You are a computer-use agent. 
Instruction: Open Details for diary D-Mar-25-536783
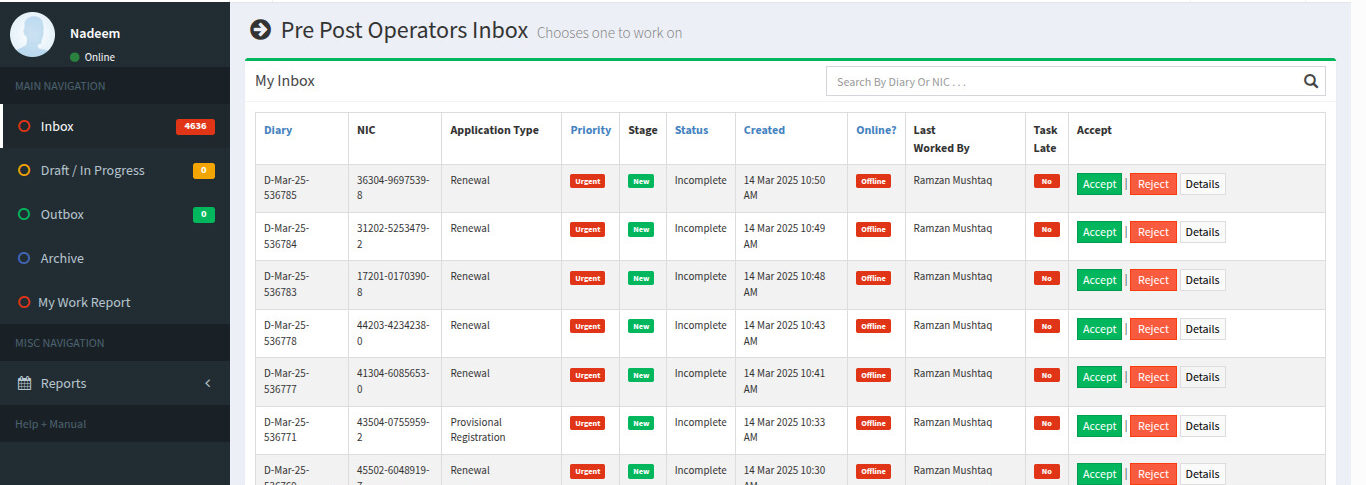pyautogui.click(x=1202, y=280)
